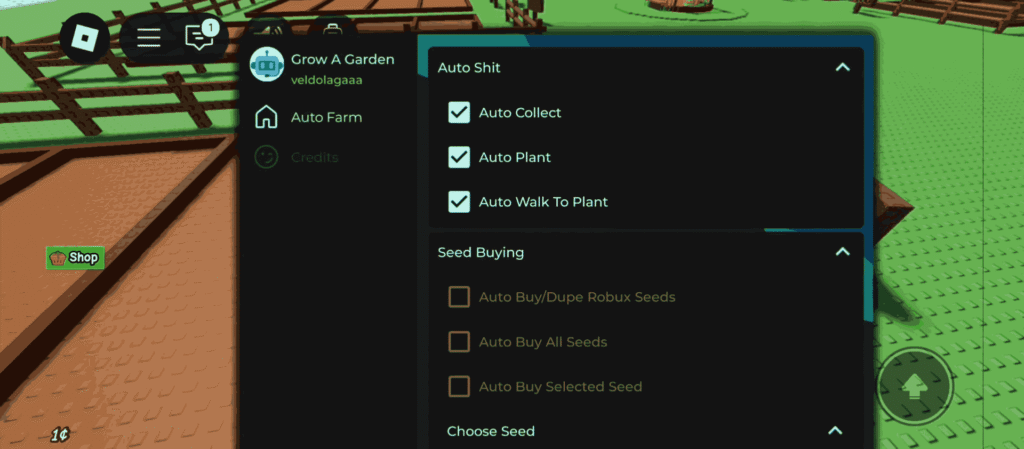This screenshot has height=449, width=1024.
Task: Click the Credits smiley face icon
Action: point(266,157)
